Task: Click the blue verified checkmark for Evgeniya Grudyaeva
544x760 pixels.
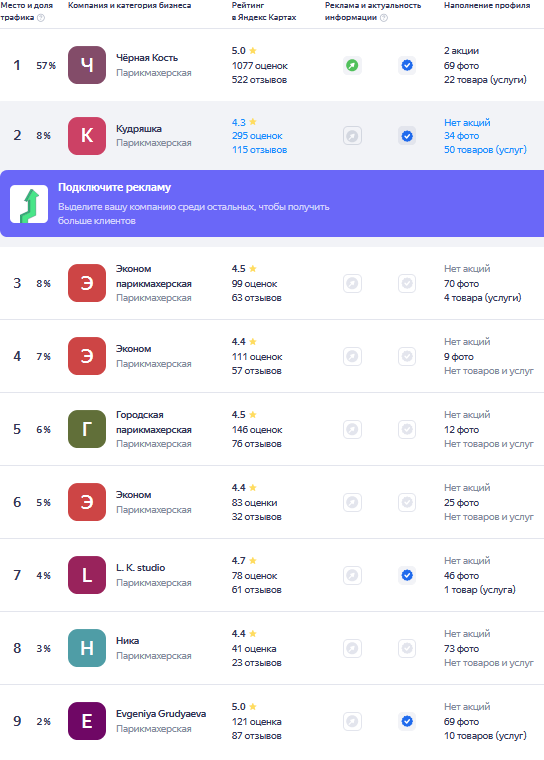Action: click(407, 721)
